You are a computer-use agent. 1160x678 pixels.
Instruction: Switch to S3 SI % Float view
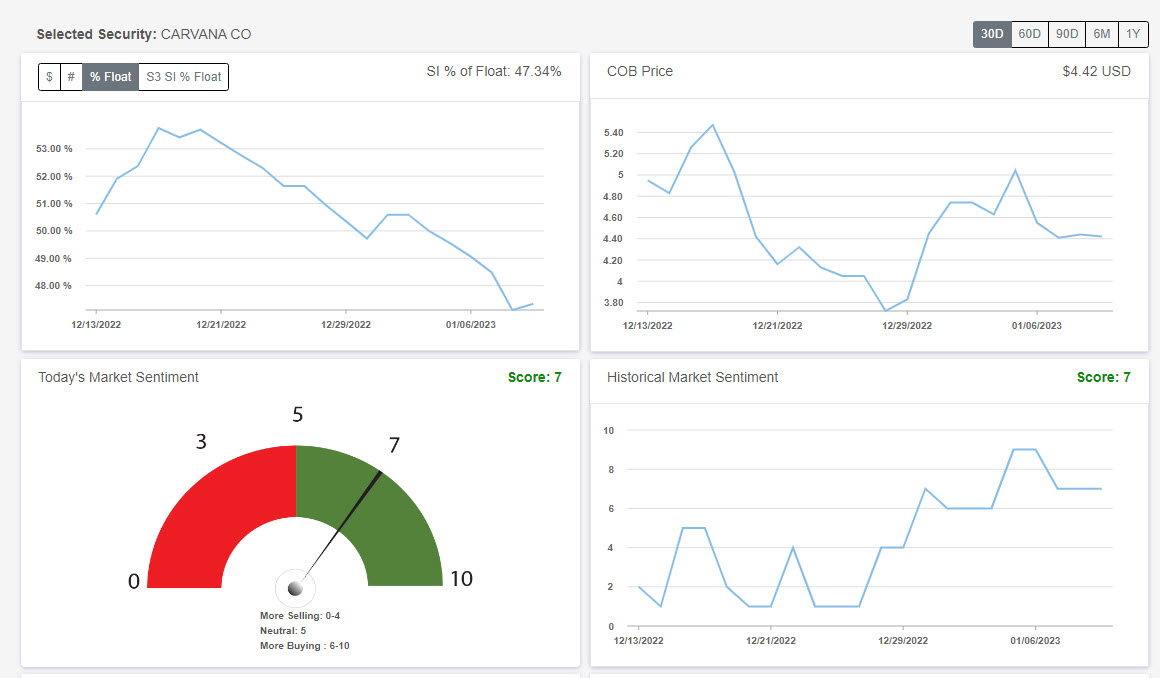(x=183, y=77)
